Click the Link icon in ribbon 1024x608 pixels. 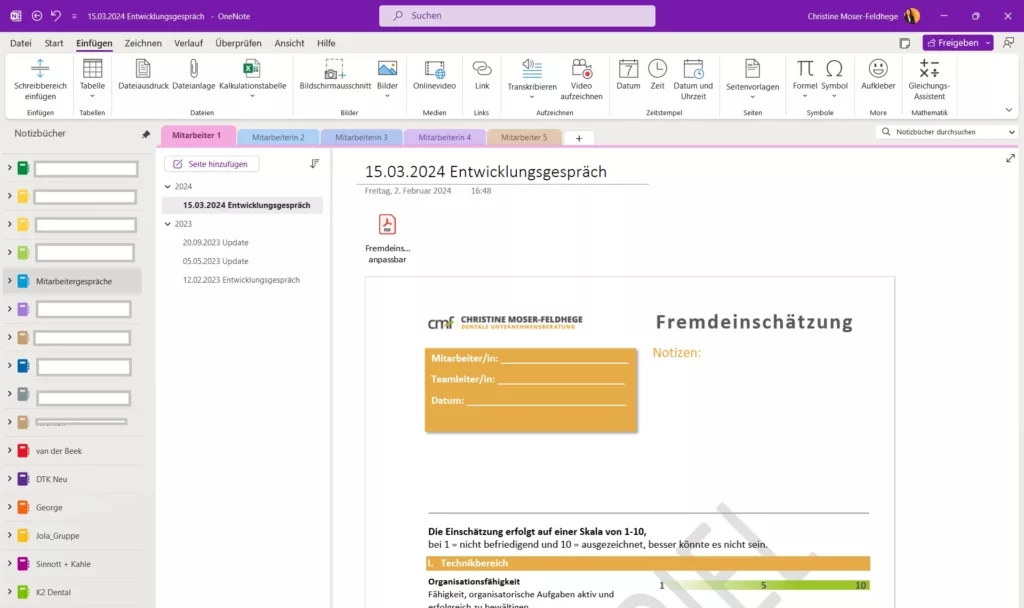coord(482,69)
